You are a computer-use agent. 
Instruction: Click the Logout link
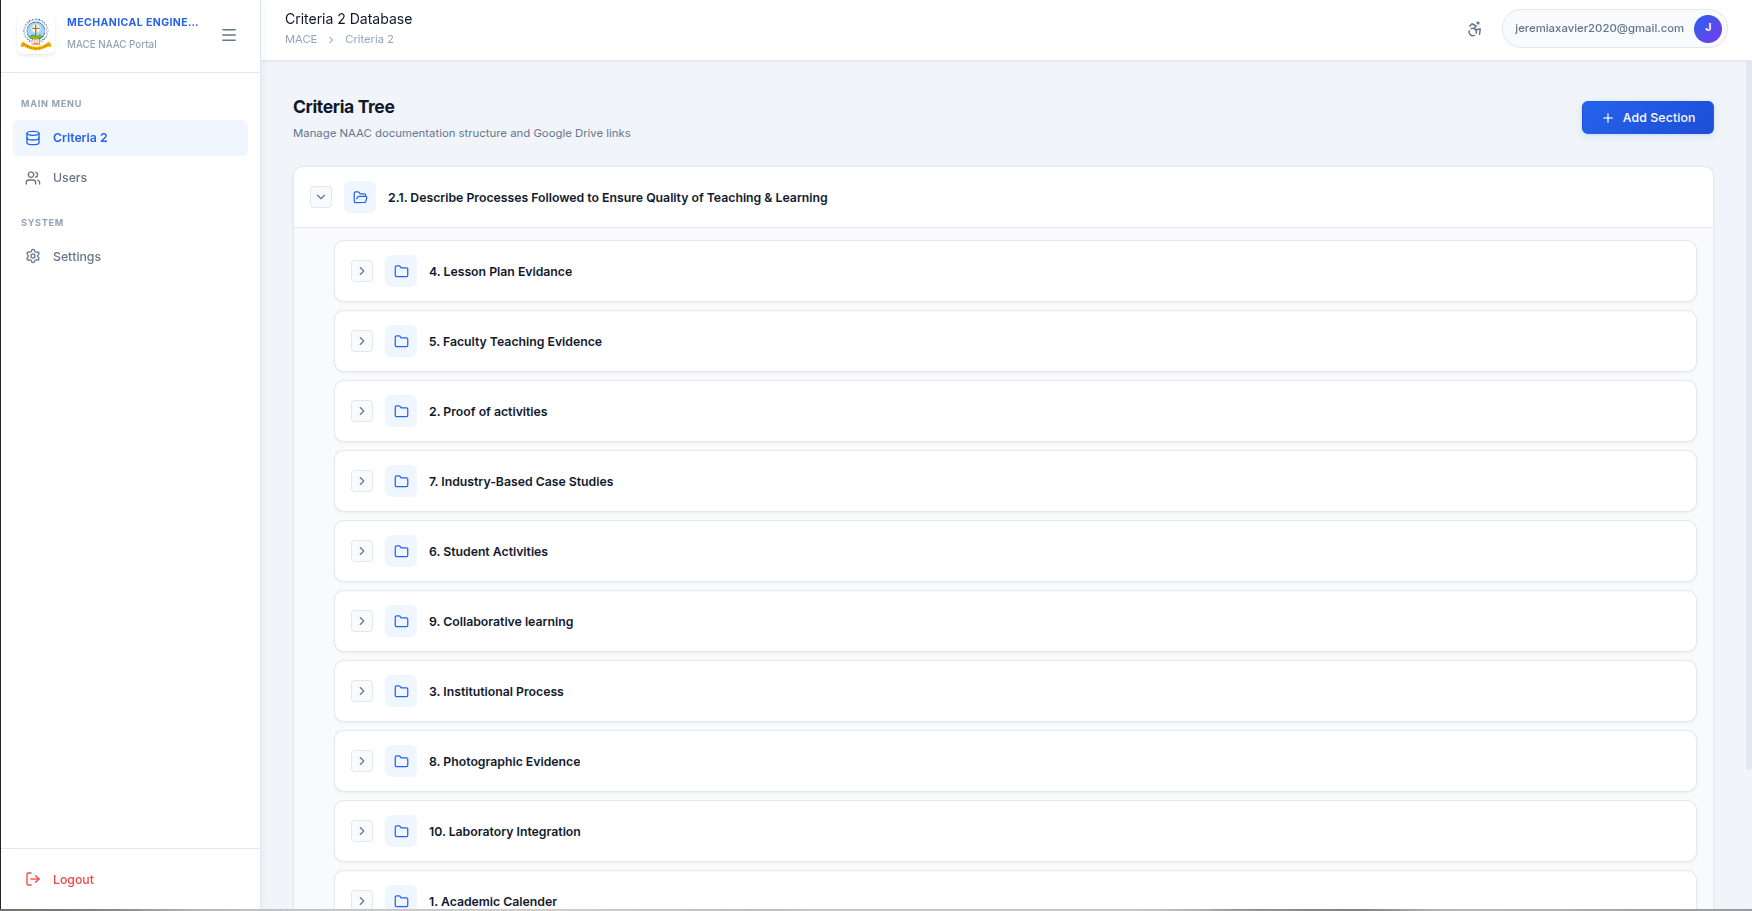coord(73,880)
